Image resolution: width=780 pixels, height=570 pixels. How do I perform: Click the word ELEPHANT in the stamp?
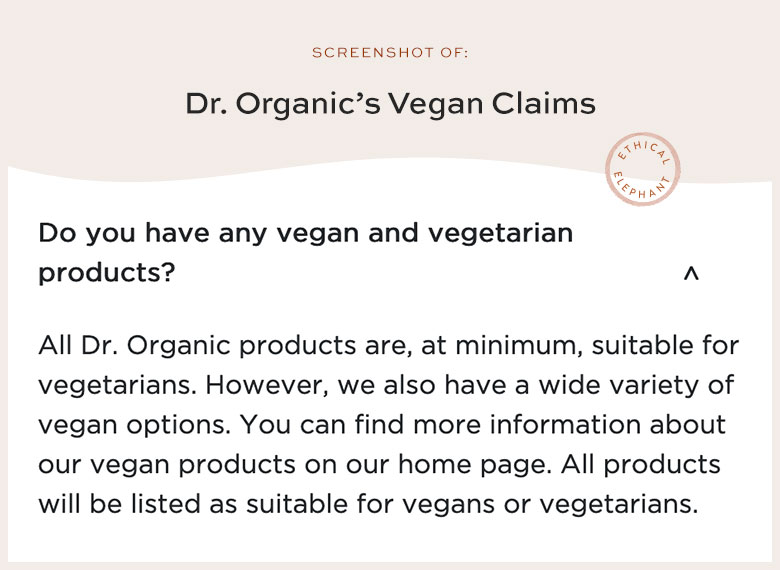pos(641,187)
